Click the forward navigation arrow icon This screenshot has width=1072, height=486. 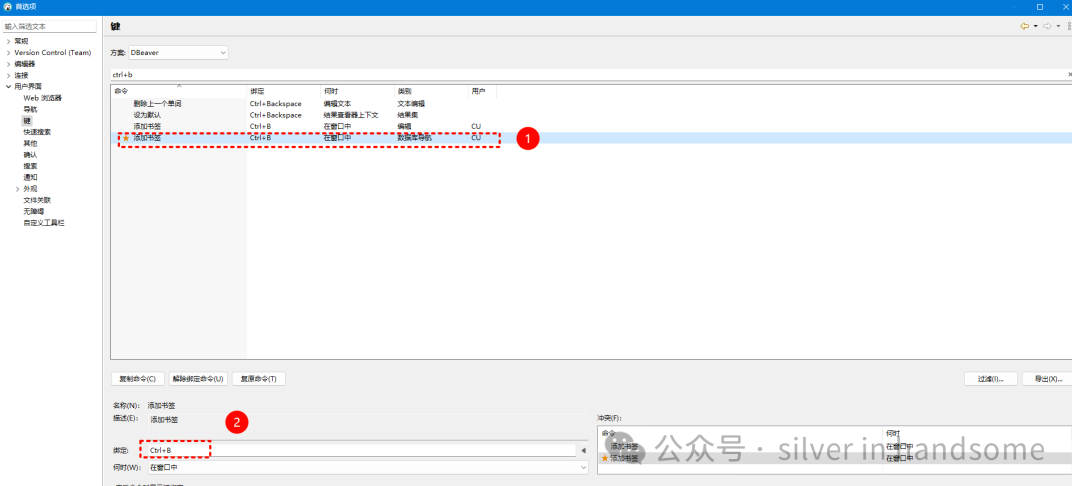tap(1046, 26)
